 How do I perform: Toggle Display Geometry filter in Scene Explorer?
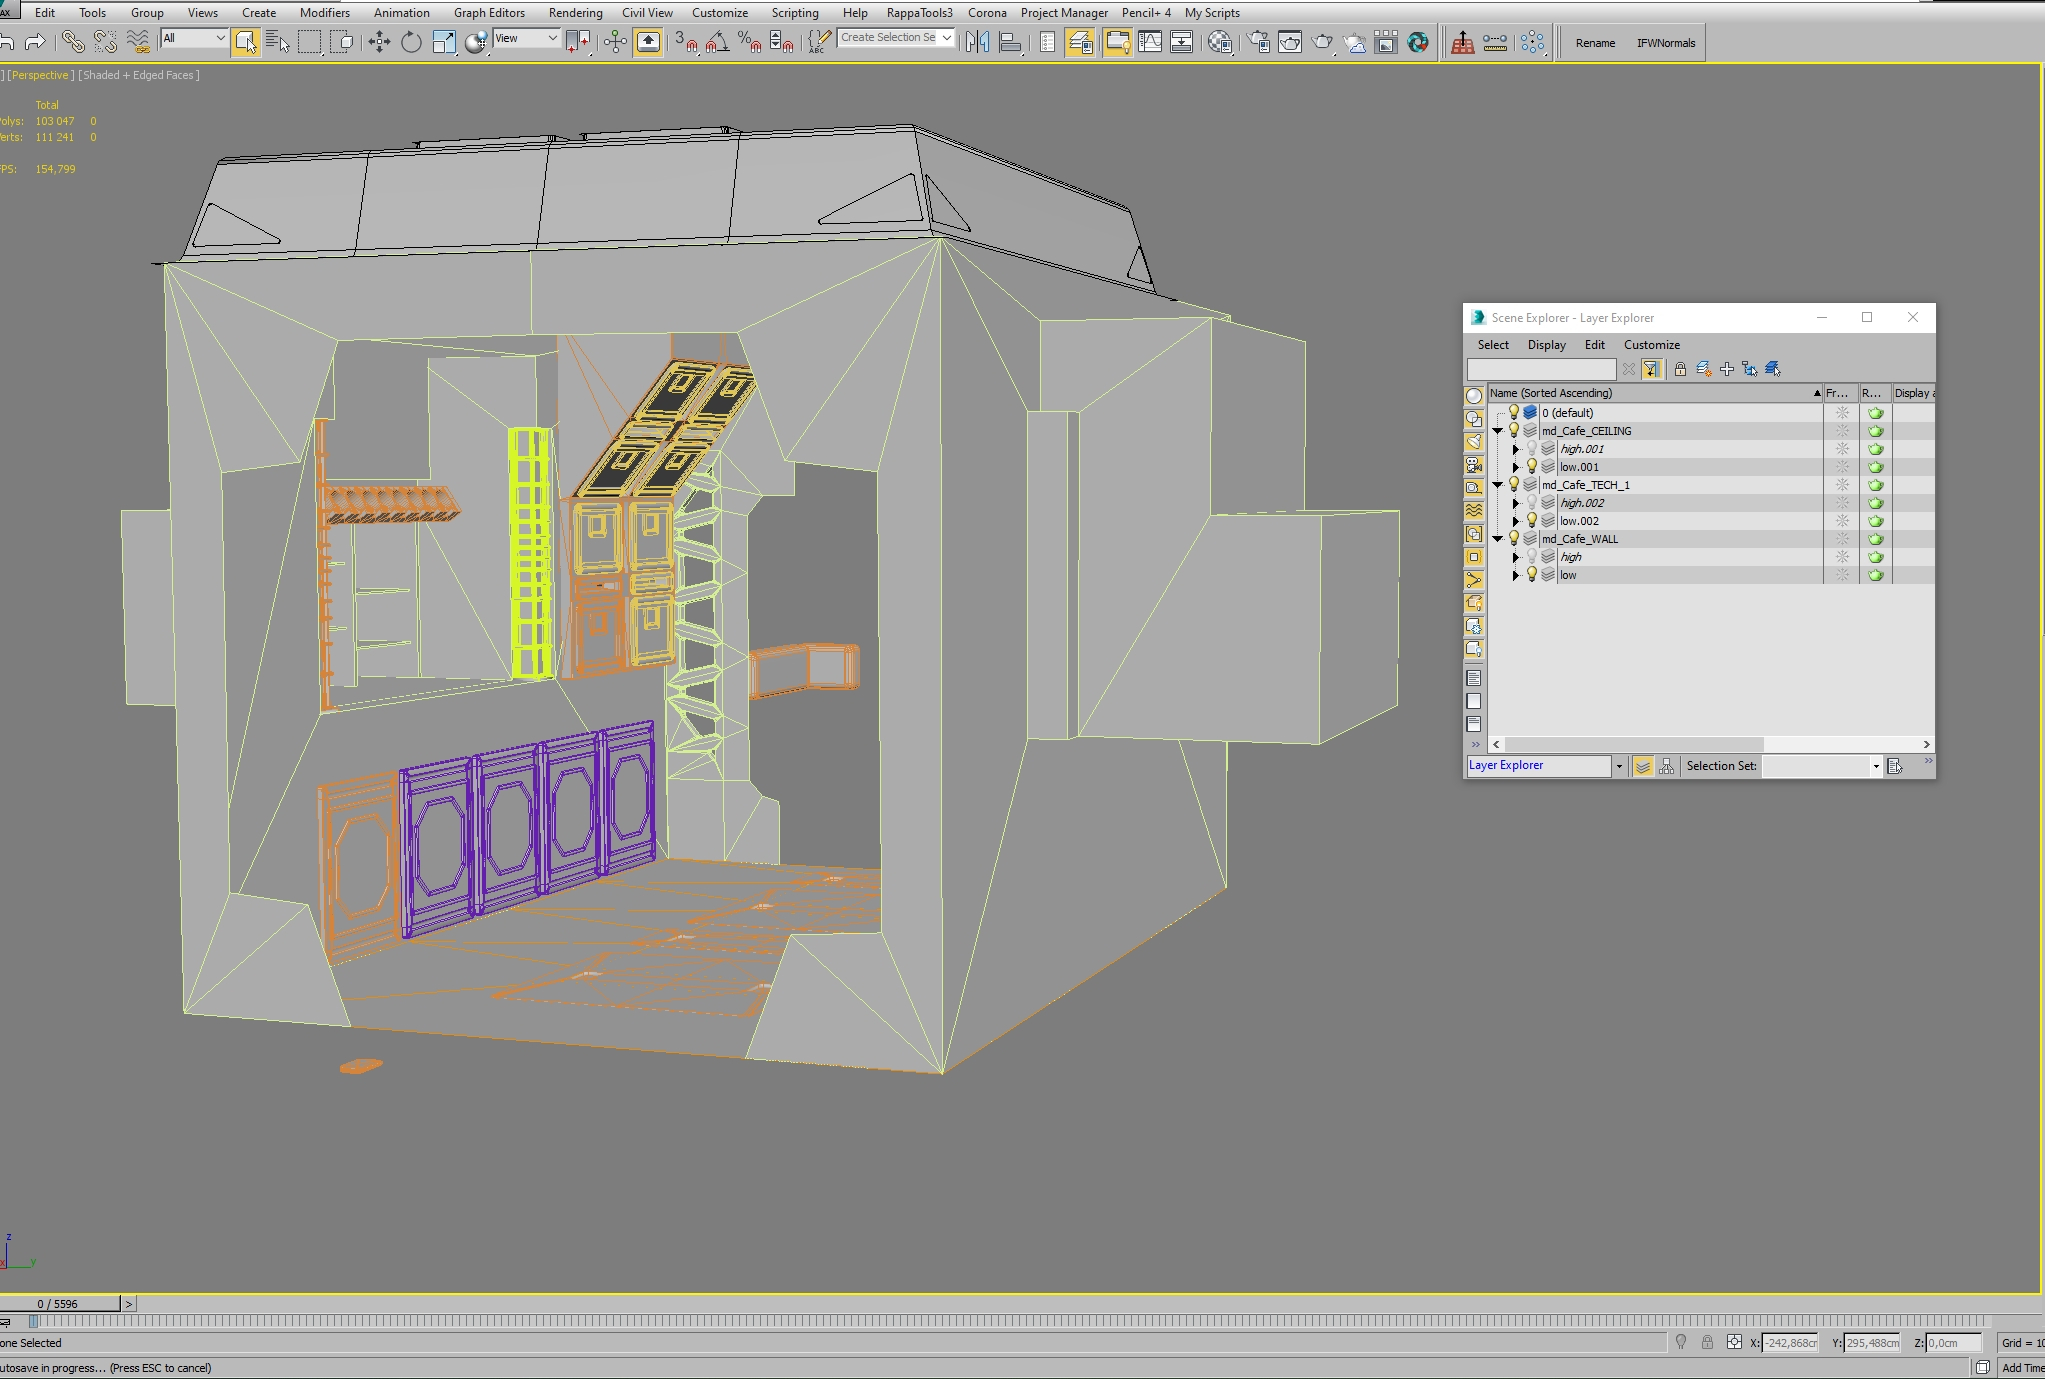point(1474,396)
